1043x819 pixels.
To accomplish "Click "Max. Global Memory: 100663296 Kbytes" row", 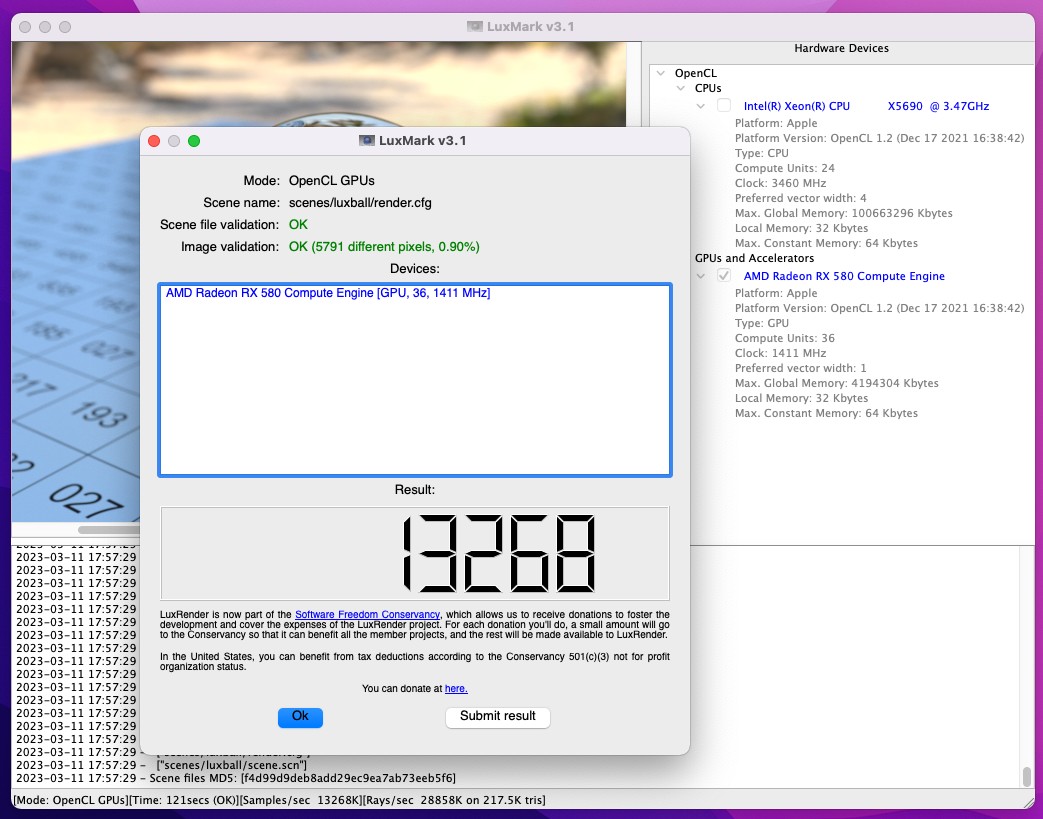I will click(843, 214).
